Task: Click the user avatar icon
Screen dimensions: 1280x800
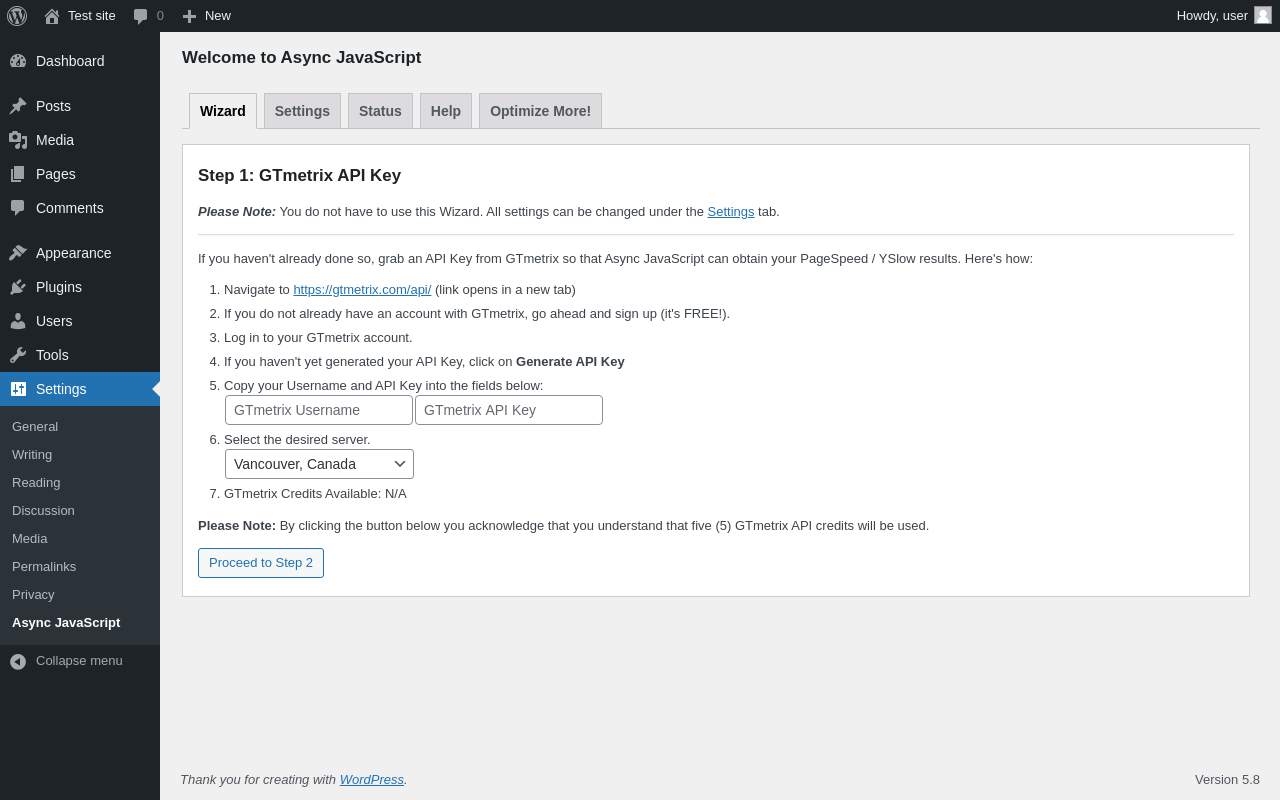Action: [x=1263, y=15]
